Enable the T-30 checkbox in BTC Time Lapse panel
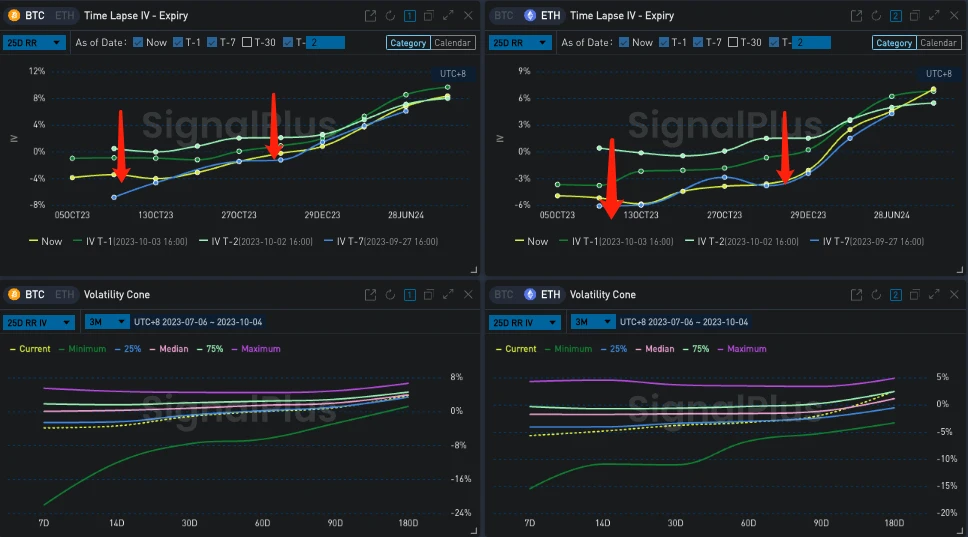 pos(246,42)
